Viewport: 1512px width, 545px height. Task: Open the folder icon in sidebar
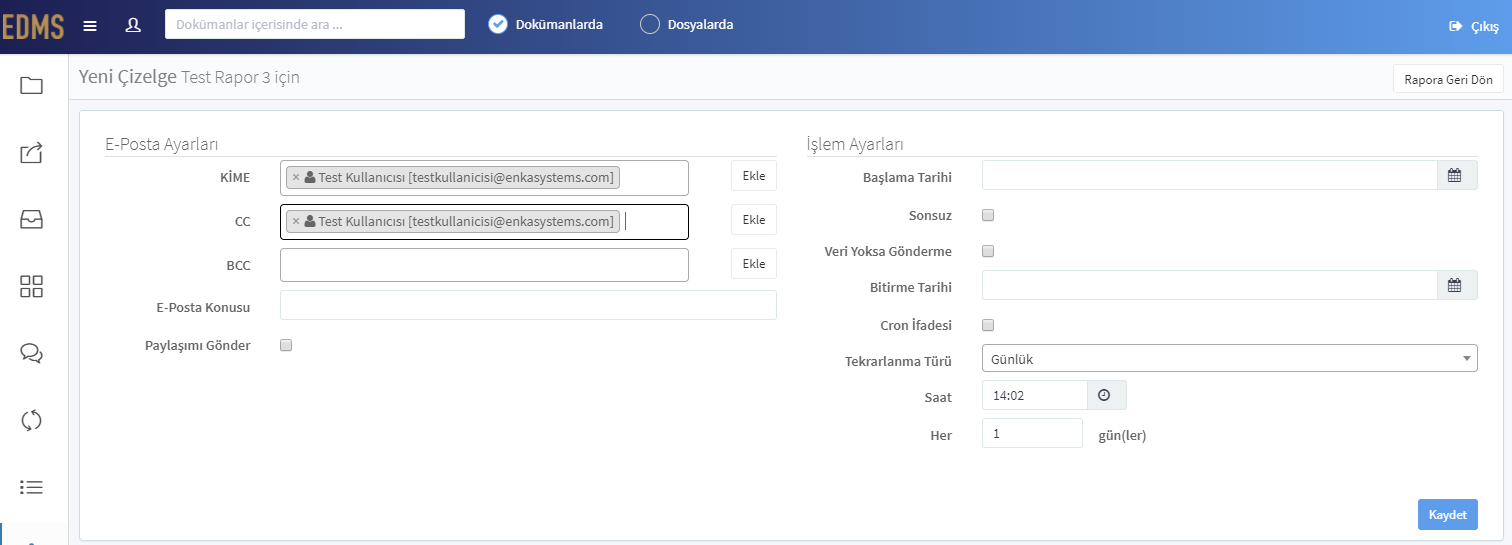(x=31, y=85)
